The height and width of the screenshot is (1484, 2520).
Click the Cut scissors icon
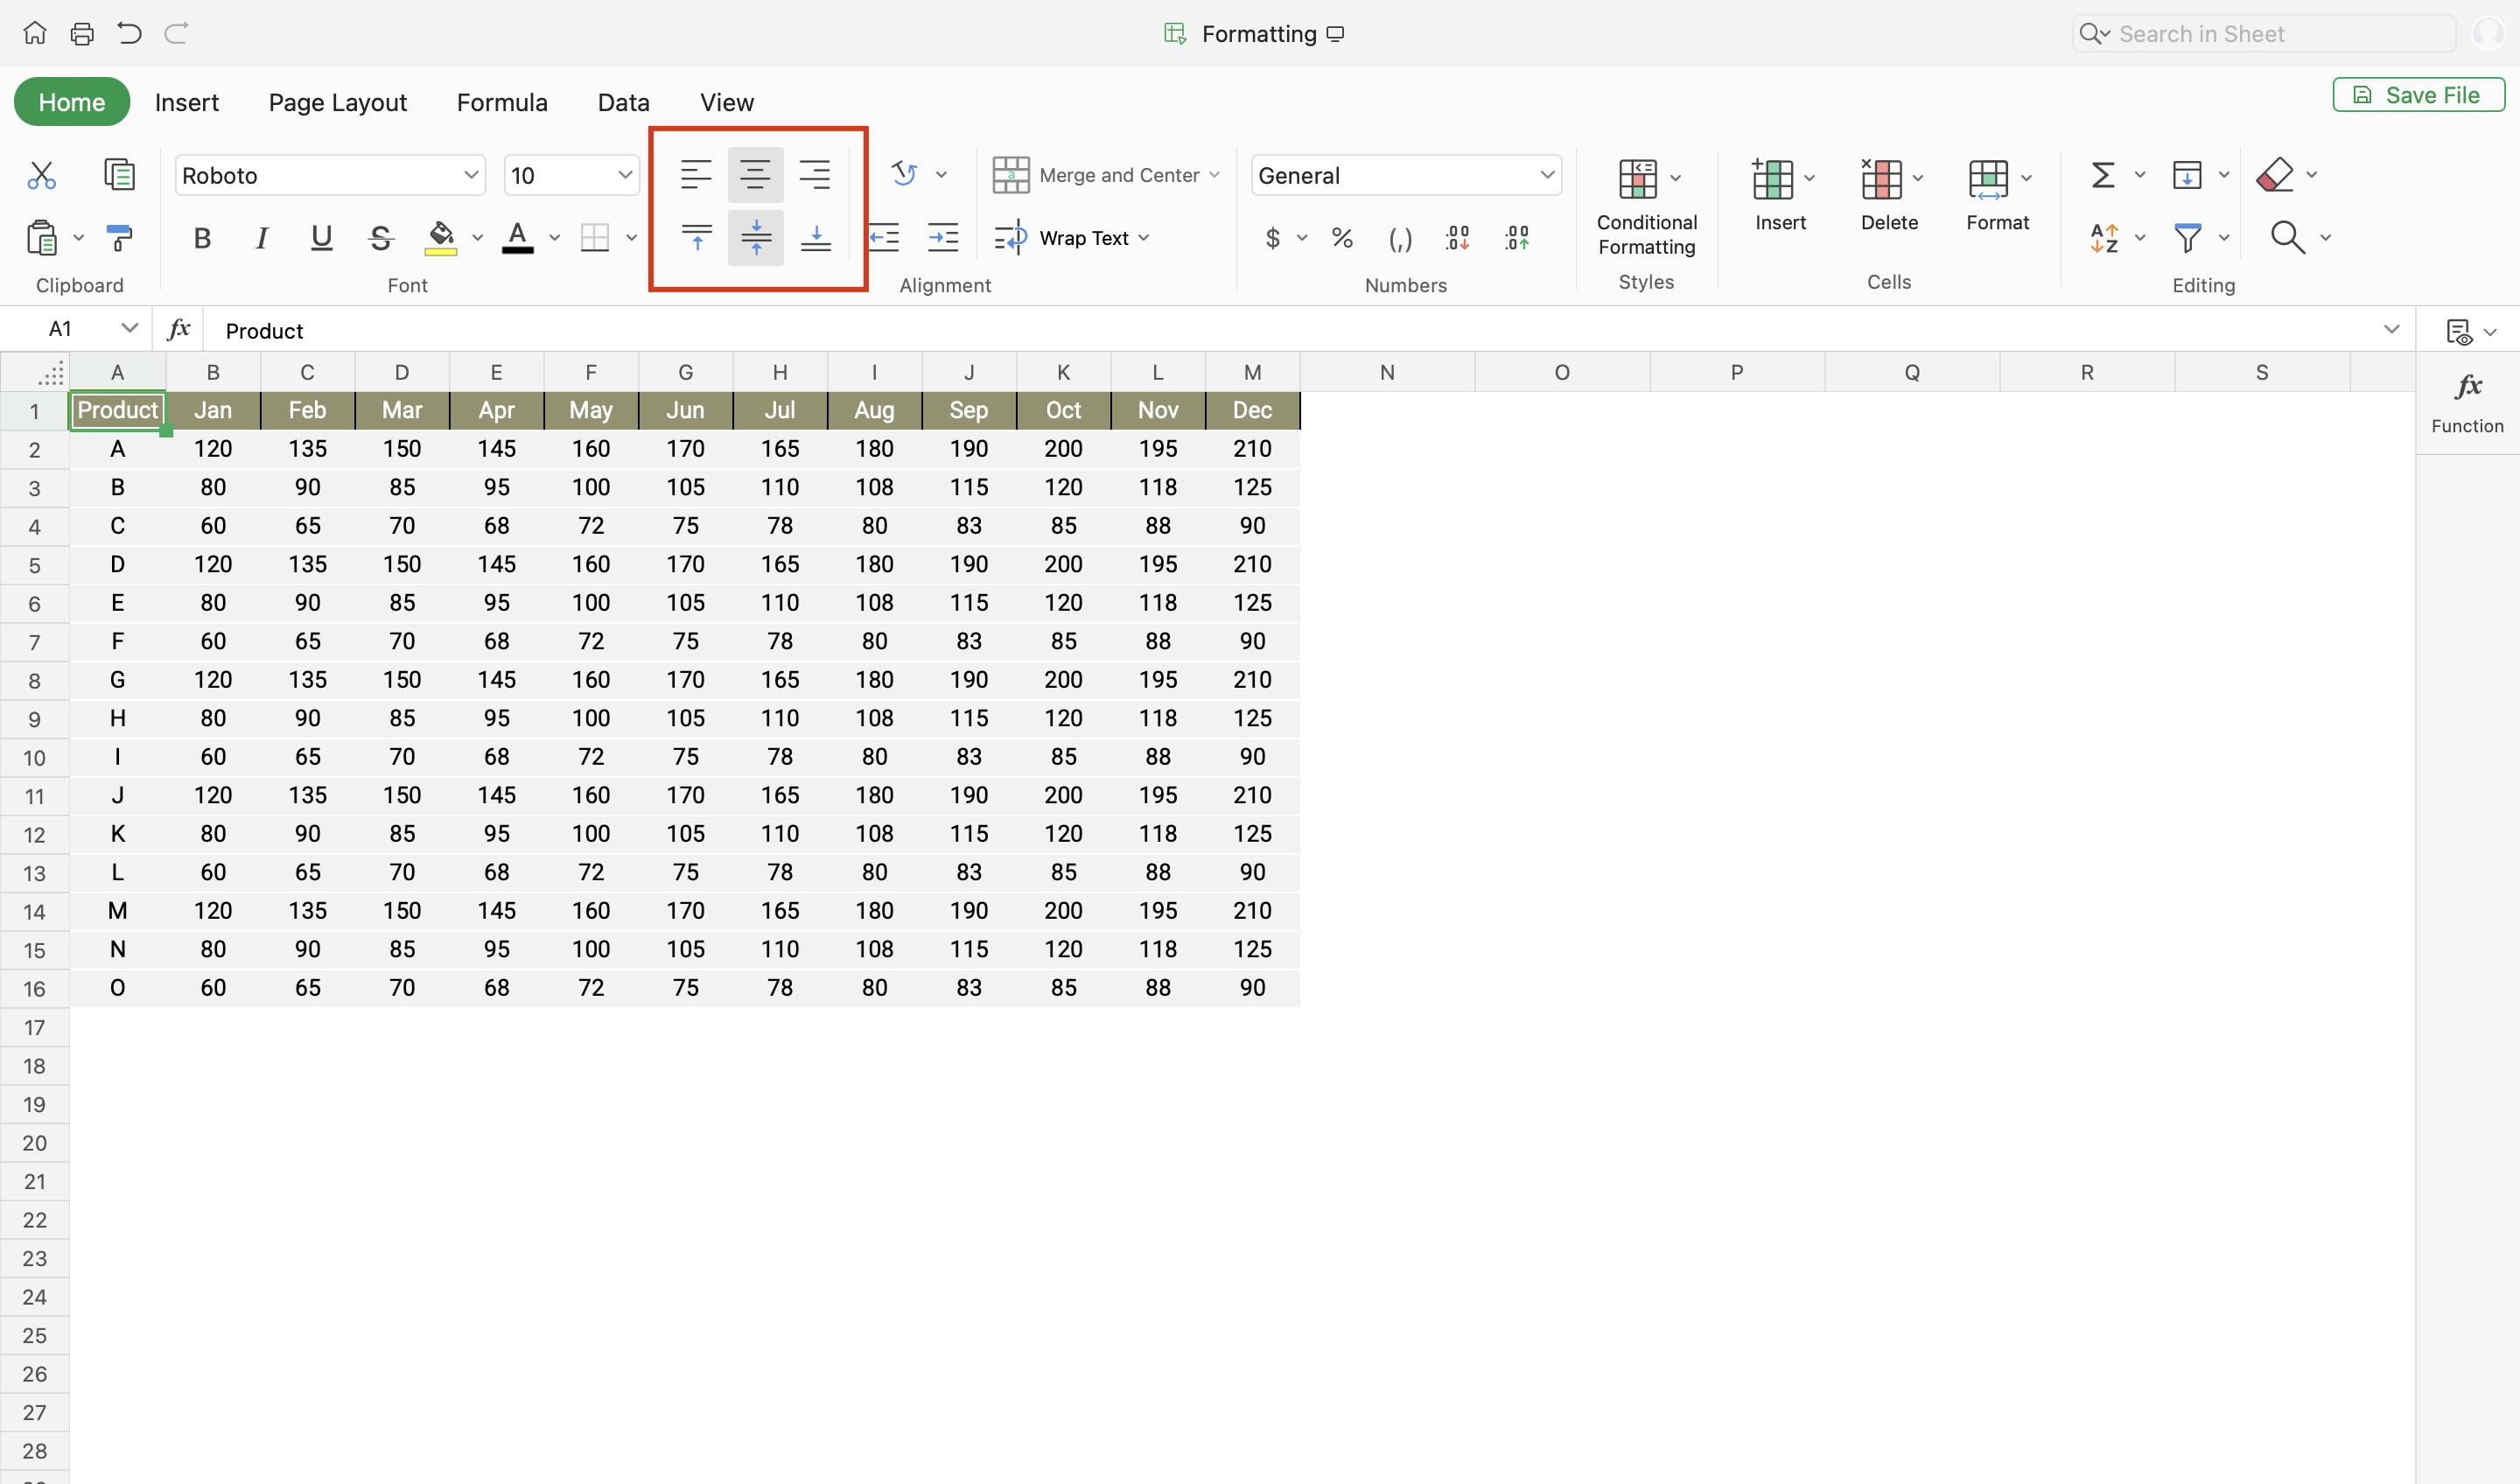(x=41, y=175)
